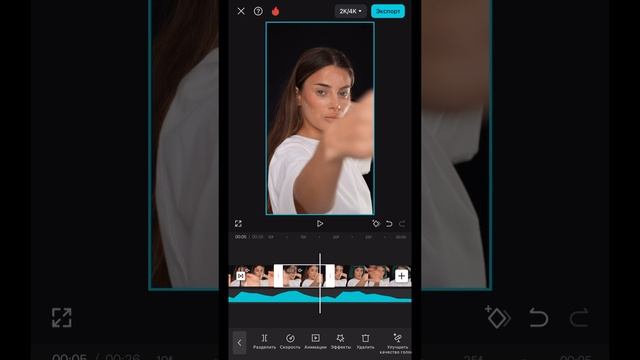
Task: Close the editor with the X icon
Action: pos(241,11)
